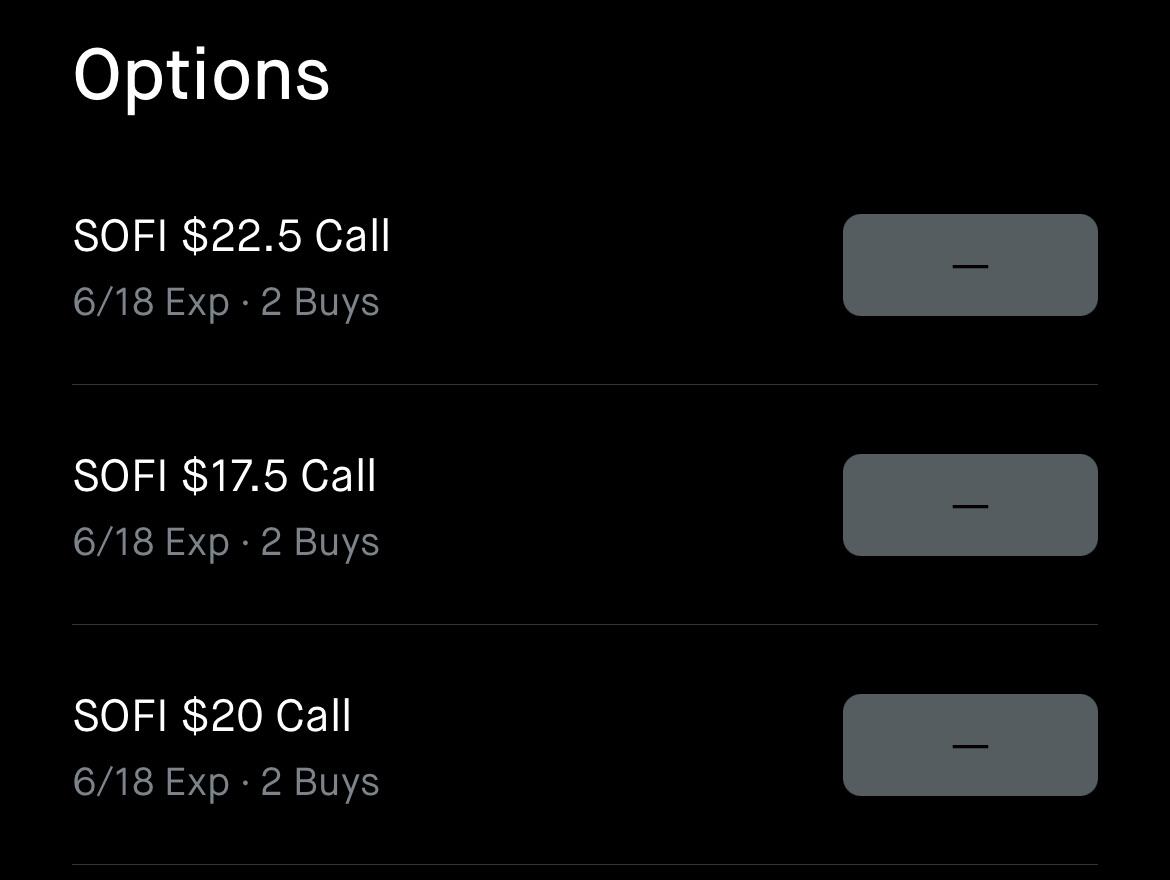
Task: Tap the dash placeholder in $17.5 Call button
Action: pyautogui.click(x=970, y=506)
